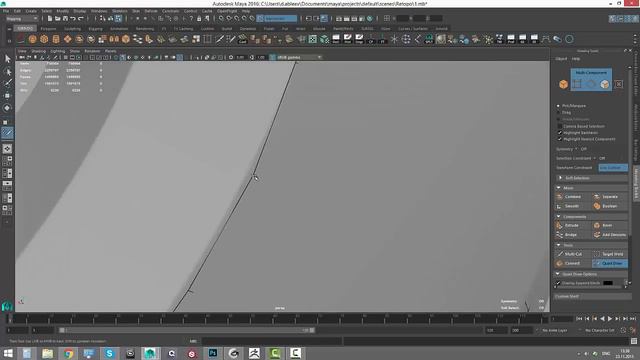
Task: Toggle Channel Box icon in status line
Action: 635,18
